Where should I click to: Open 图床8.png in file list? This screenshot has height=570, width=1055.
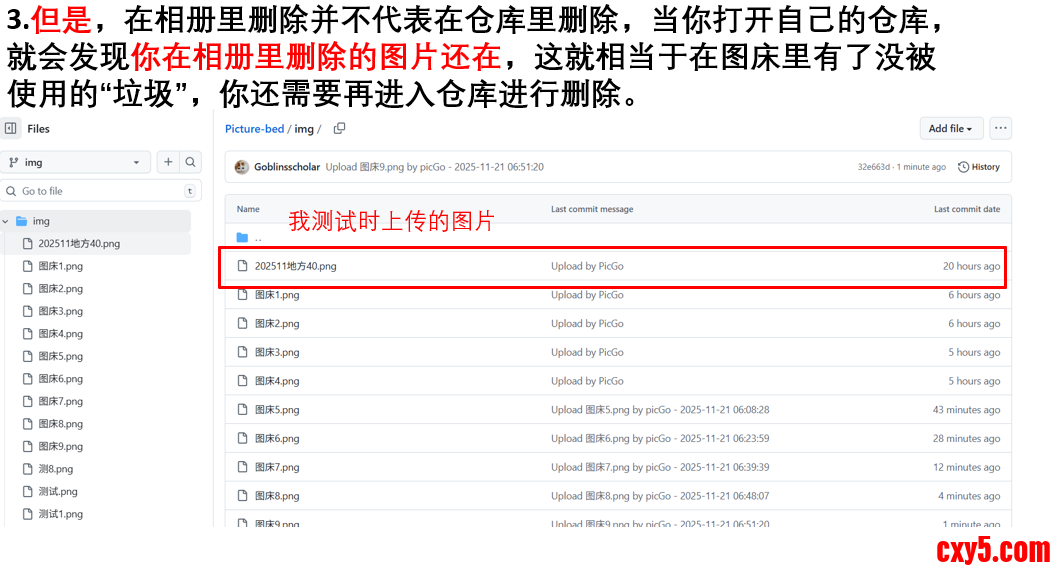[x=277, y=496]
